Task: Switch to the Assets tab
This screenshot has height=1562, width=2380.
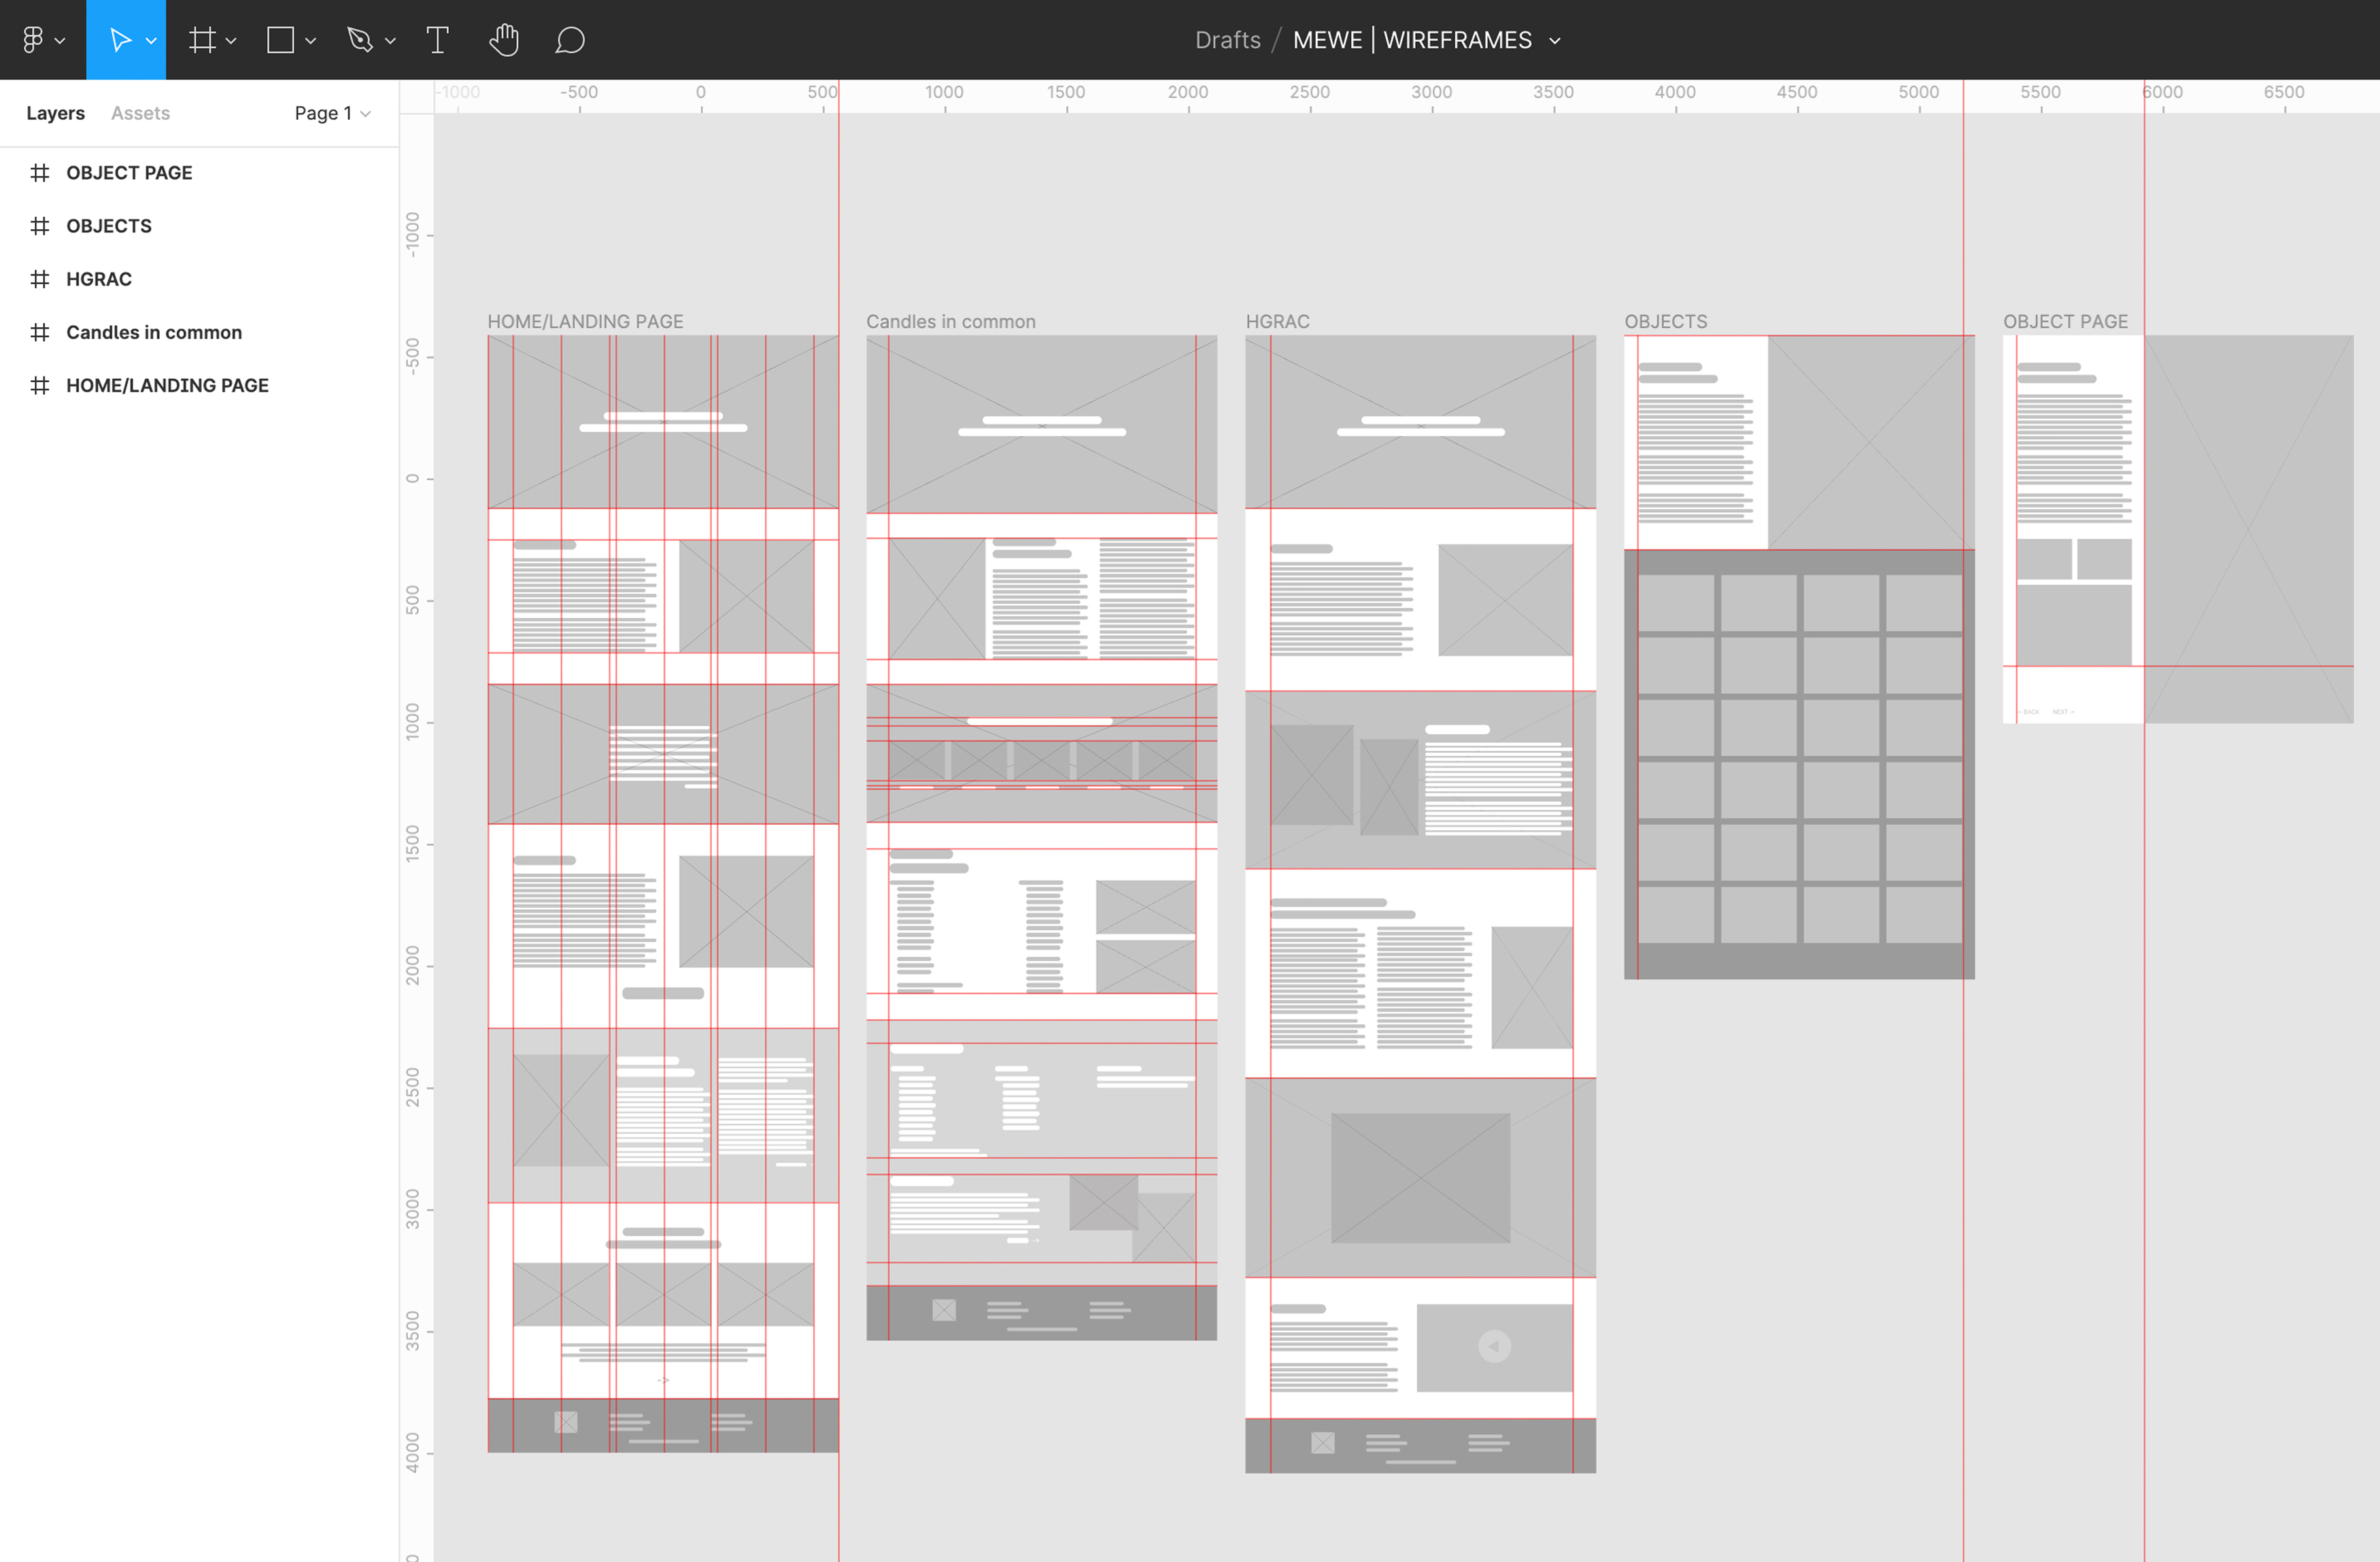Action: [x=140, y=113]
